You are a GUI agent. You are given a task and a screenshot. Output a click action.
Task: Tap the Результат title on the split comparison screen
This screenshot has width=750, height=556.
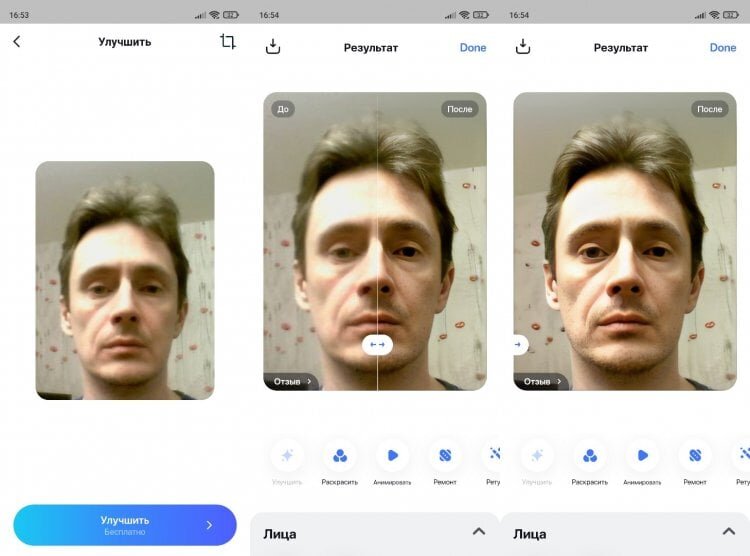point(371,48)
